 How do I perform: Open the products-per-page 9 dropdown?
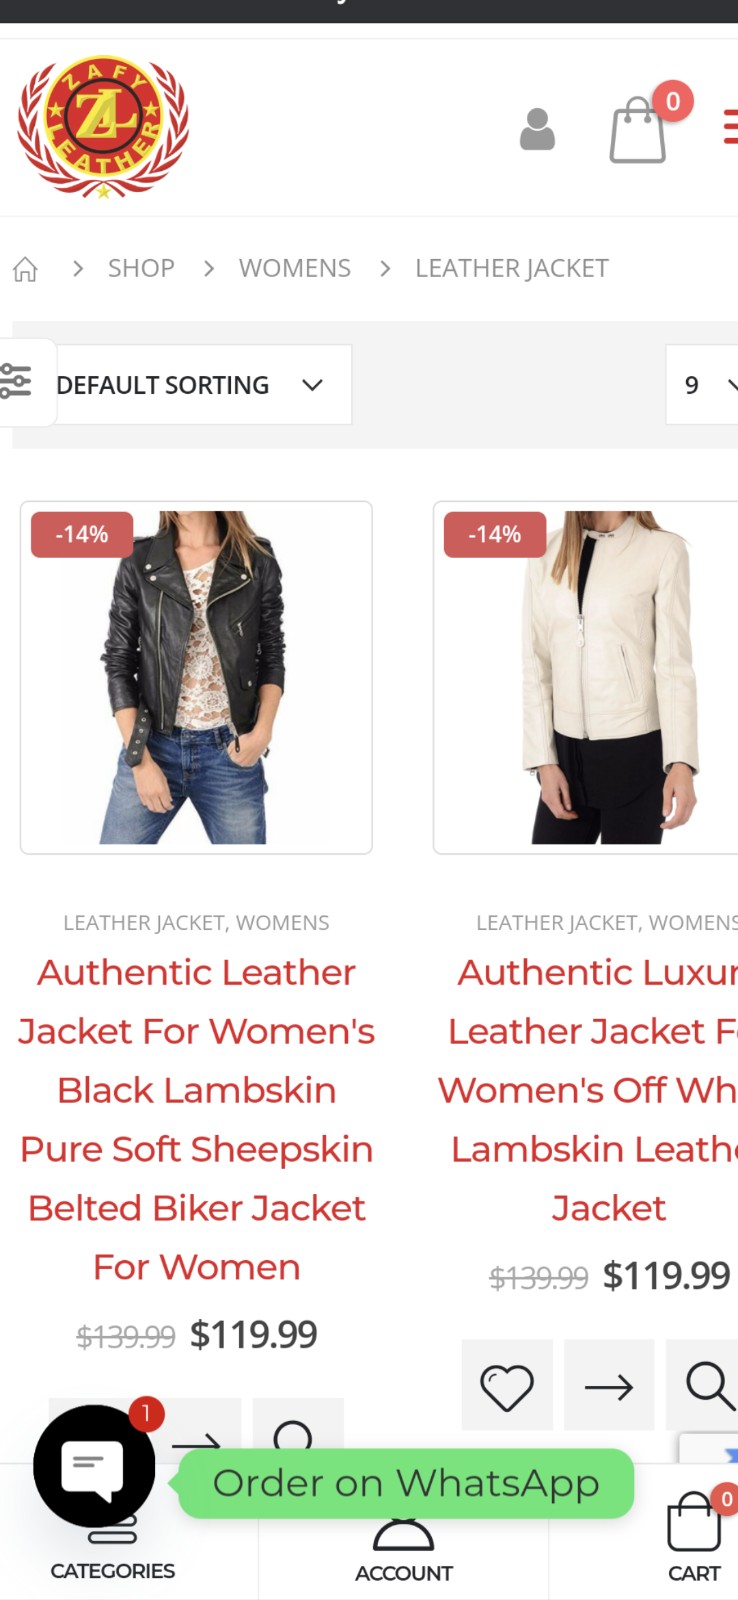tap(703, 385)
